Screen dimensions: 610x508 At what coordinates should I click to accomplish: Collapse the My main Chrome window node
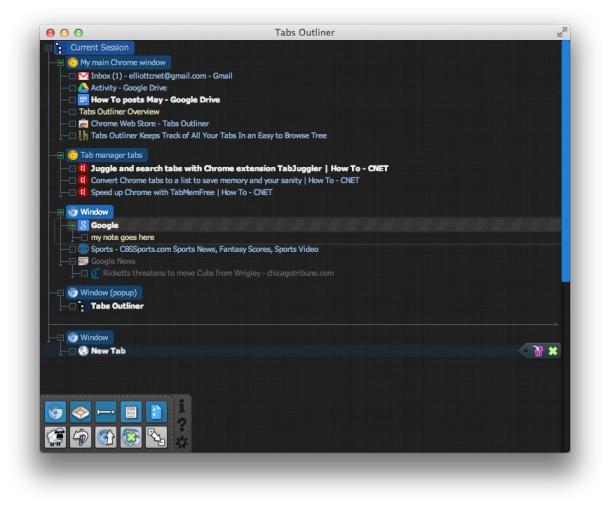click(60, 63)
